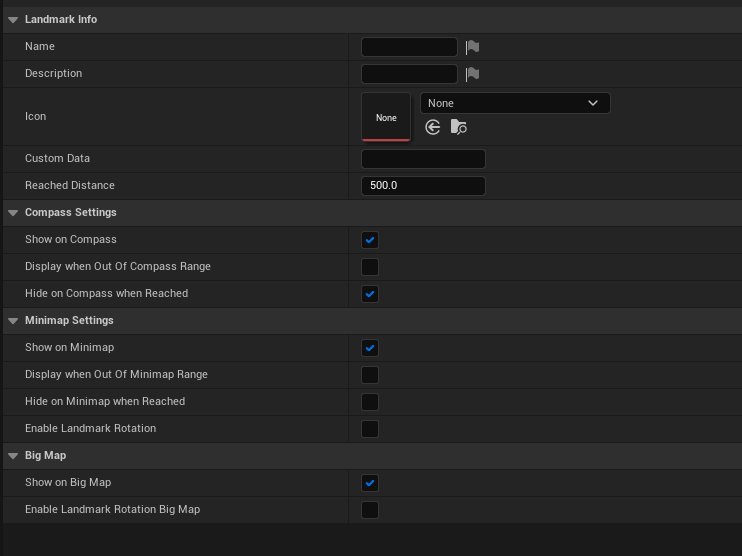The image size is (742, 556).
Task: Enable Display when Out Of Compass Range
Action: tap(370, 267)
